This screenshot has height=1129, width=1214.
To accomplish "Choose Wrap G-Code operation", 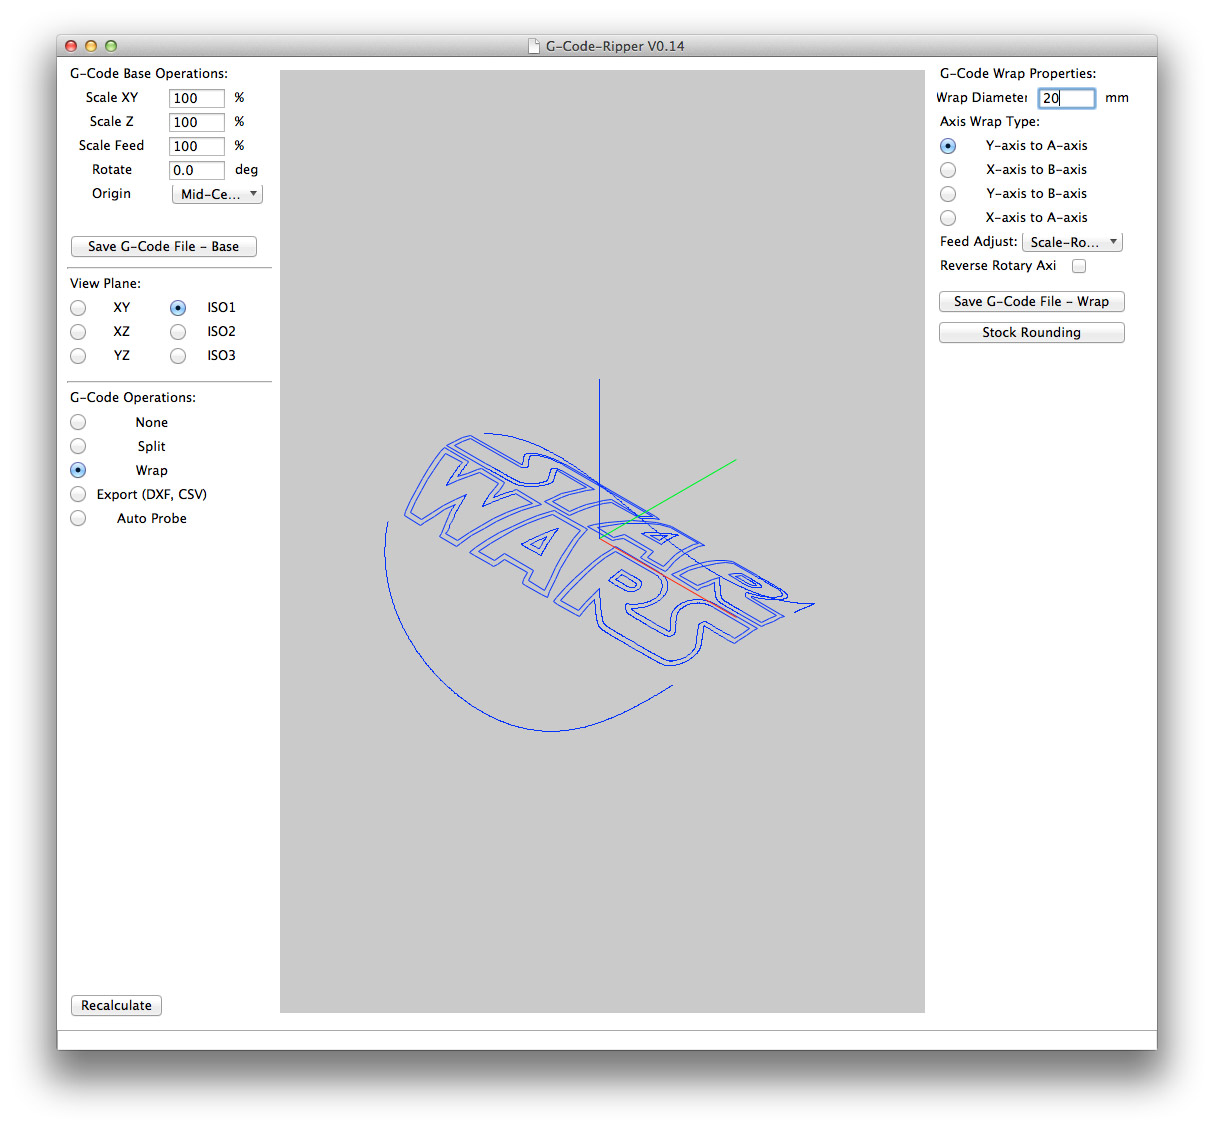I will 78,470.
